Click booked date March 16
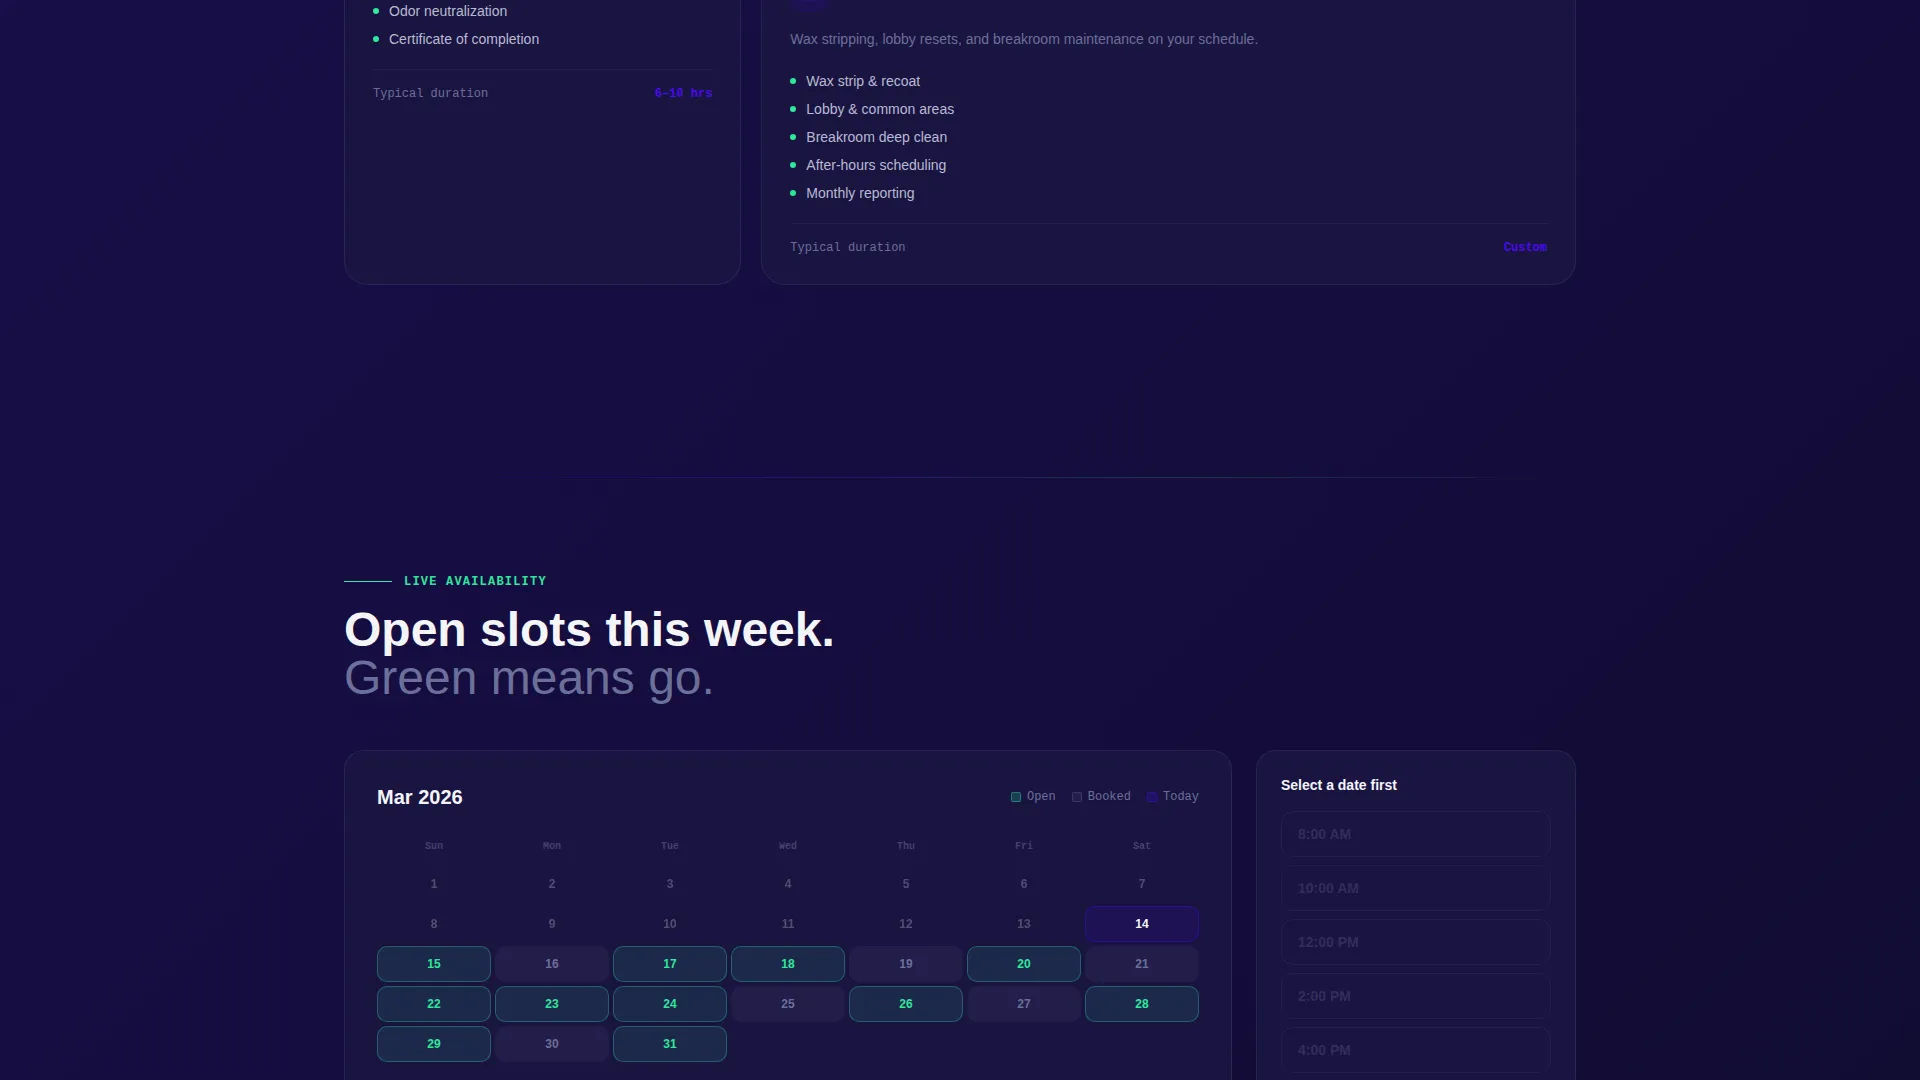This screenshot has height=1080, width=1920. point(551,963)
